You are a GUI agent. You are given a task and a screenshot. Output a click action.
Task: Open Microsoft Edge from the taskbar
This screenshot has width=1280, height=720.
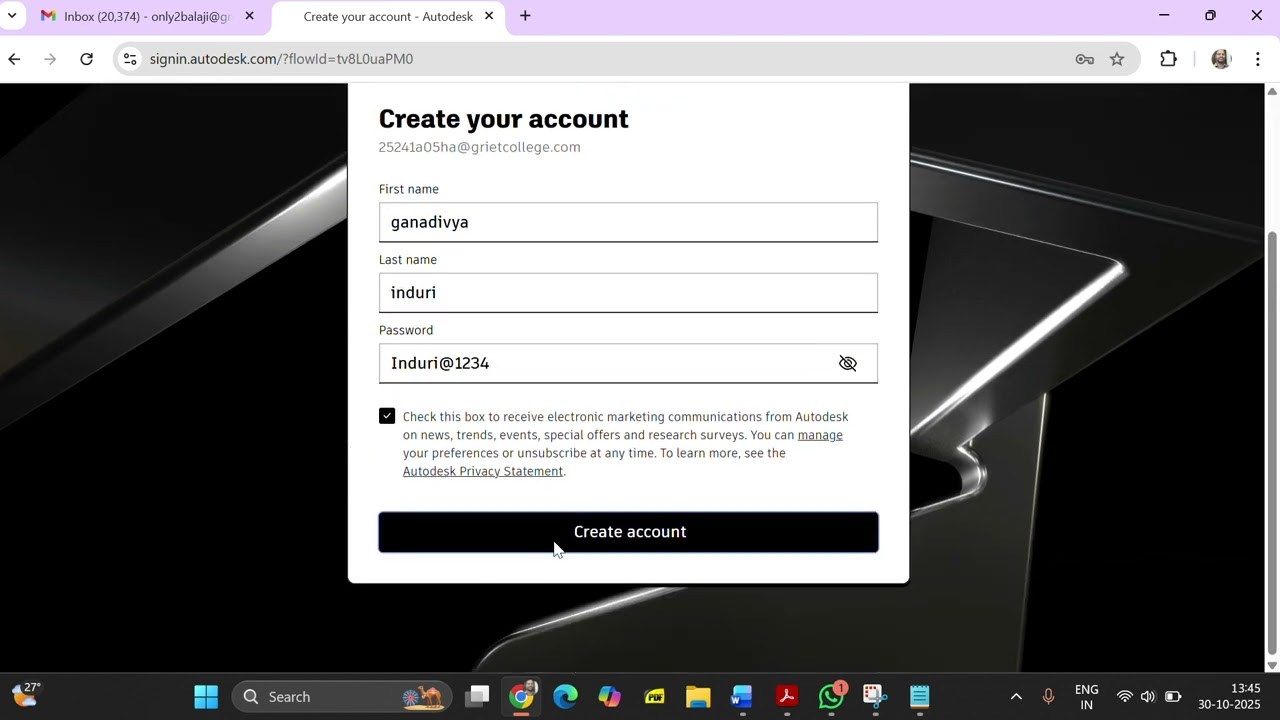(566, 697)
